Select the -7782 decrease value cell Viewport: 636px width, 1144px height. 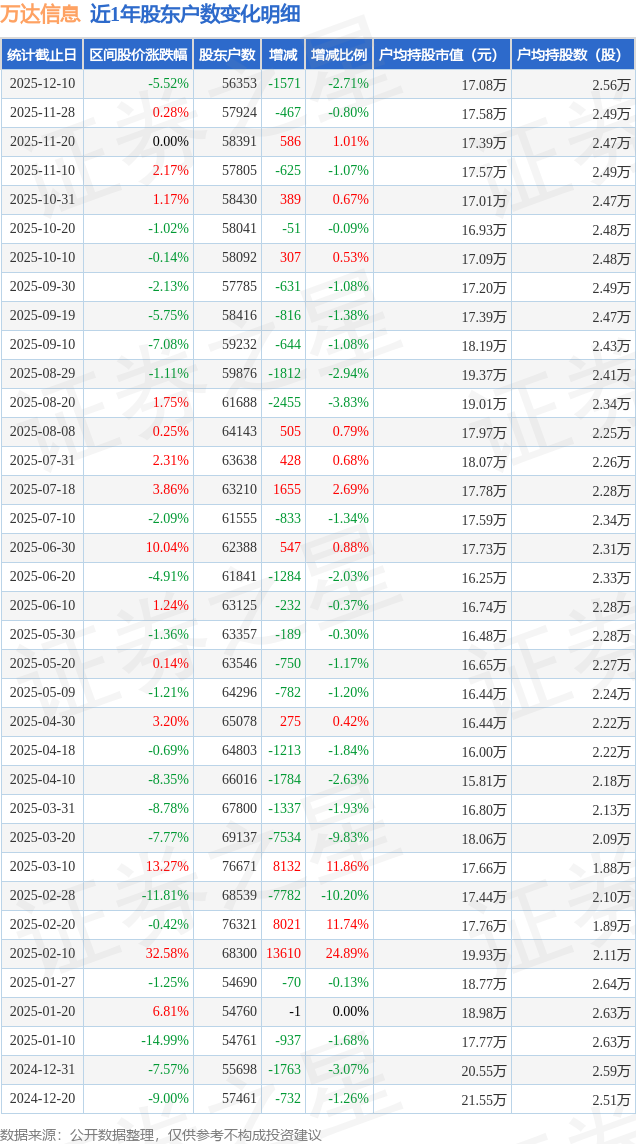[x=284, y=896]
